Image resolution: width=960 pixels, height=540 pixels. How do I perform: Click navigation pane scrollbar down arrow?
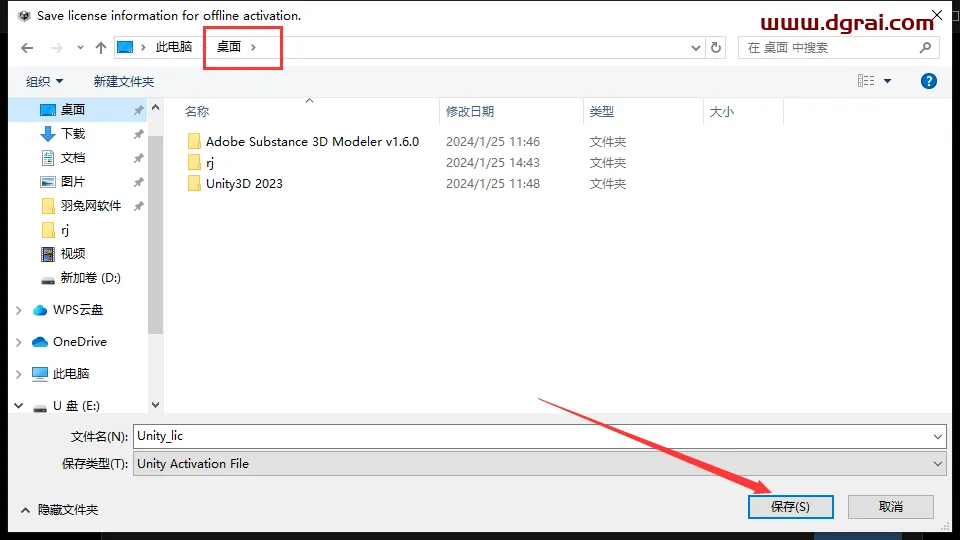pos(156,405)
